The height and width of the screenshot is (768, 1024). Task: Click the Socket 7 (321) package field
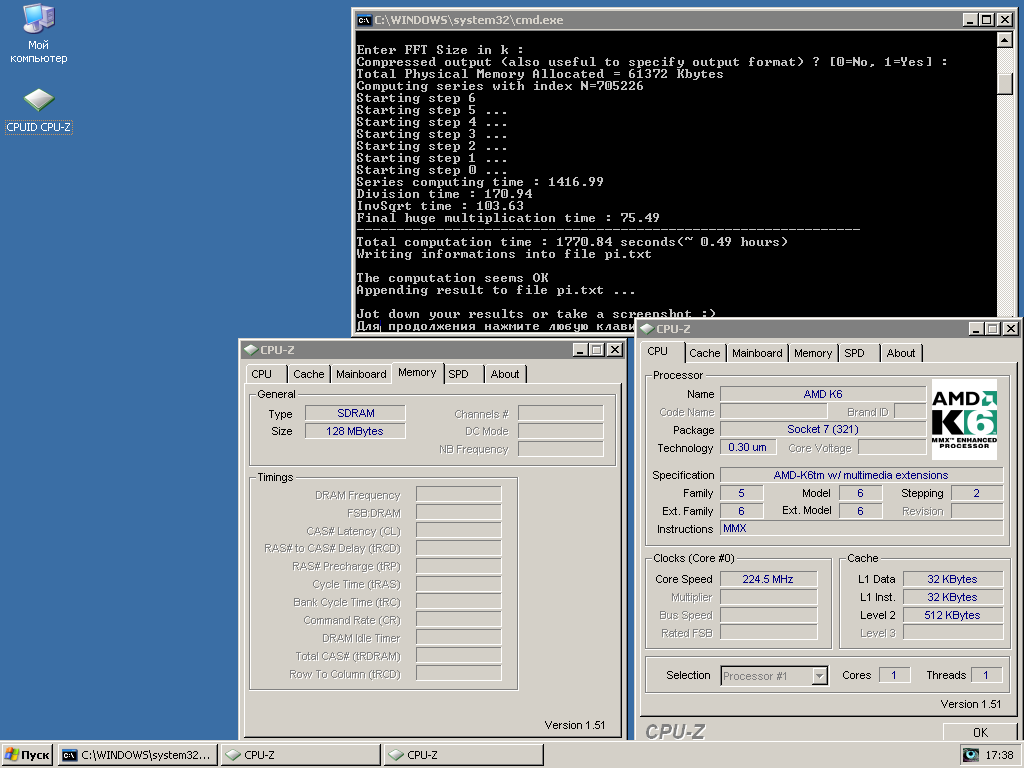click(x=823, y=430)
